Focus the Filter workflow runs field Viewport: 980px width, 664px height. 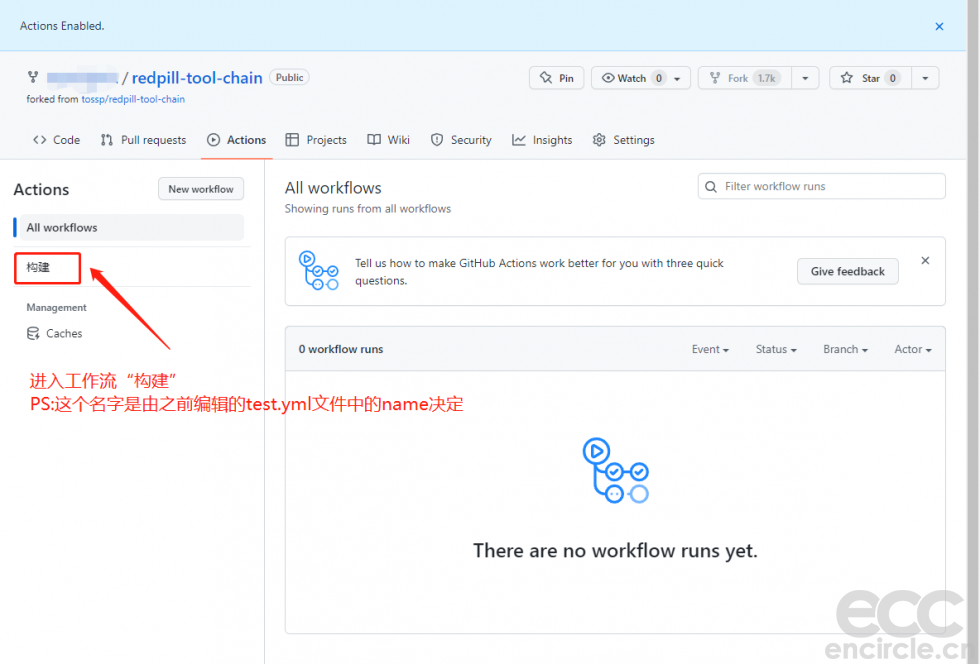[x=821, y=186]
